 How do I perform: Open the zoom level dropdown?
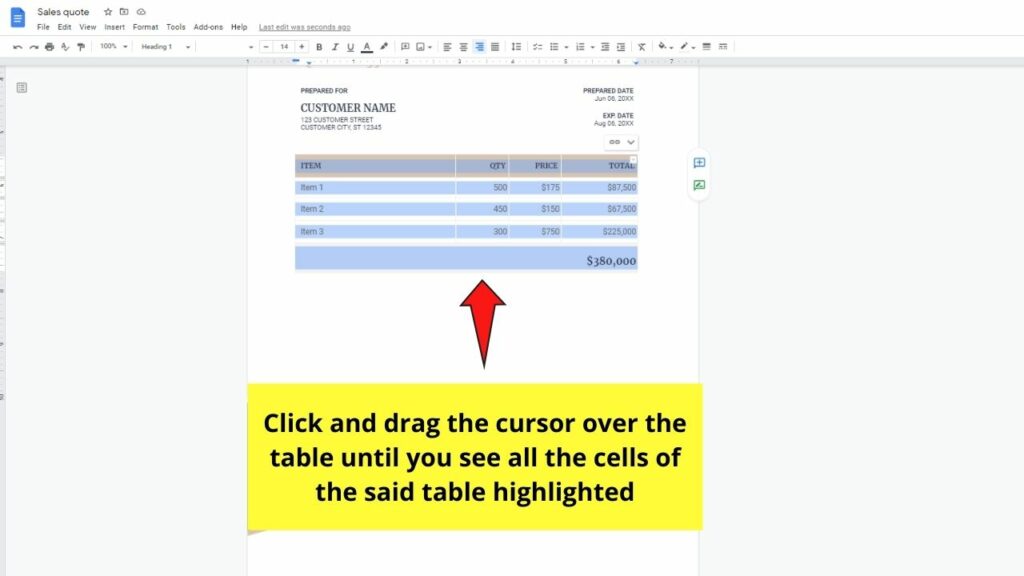pyautogui.click(x=110, y=46)
